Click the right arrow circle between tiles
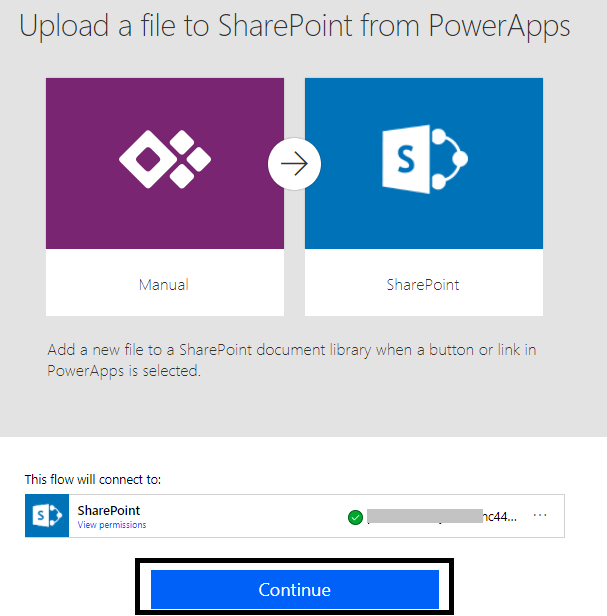The height and width of the screenshot is (616, 607). 294,163
